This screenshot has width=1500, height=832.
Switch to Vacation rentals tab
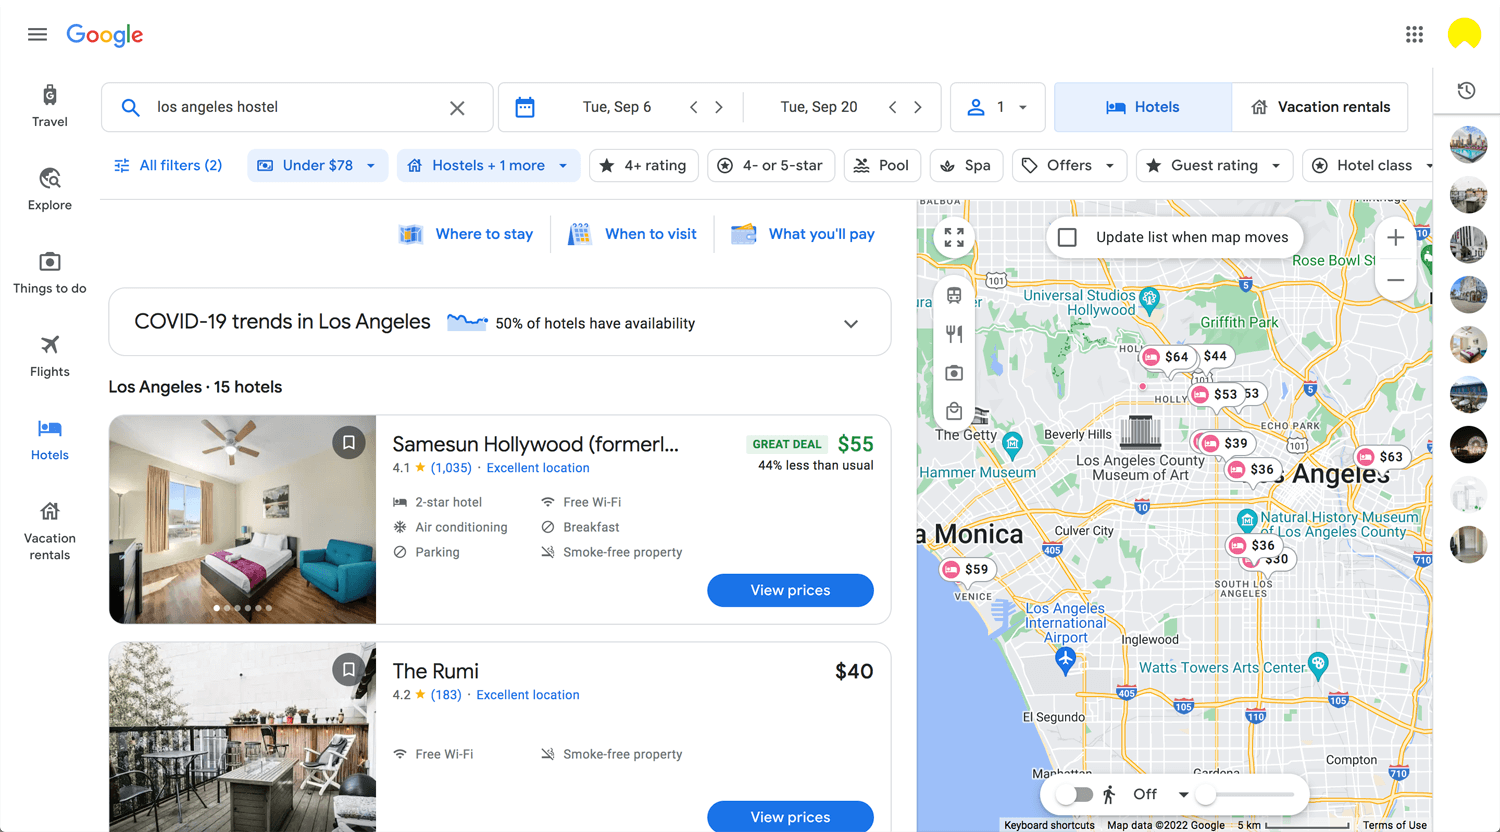point(1320,107)
